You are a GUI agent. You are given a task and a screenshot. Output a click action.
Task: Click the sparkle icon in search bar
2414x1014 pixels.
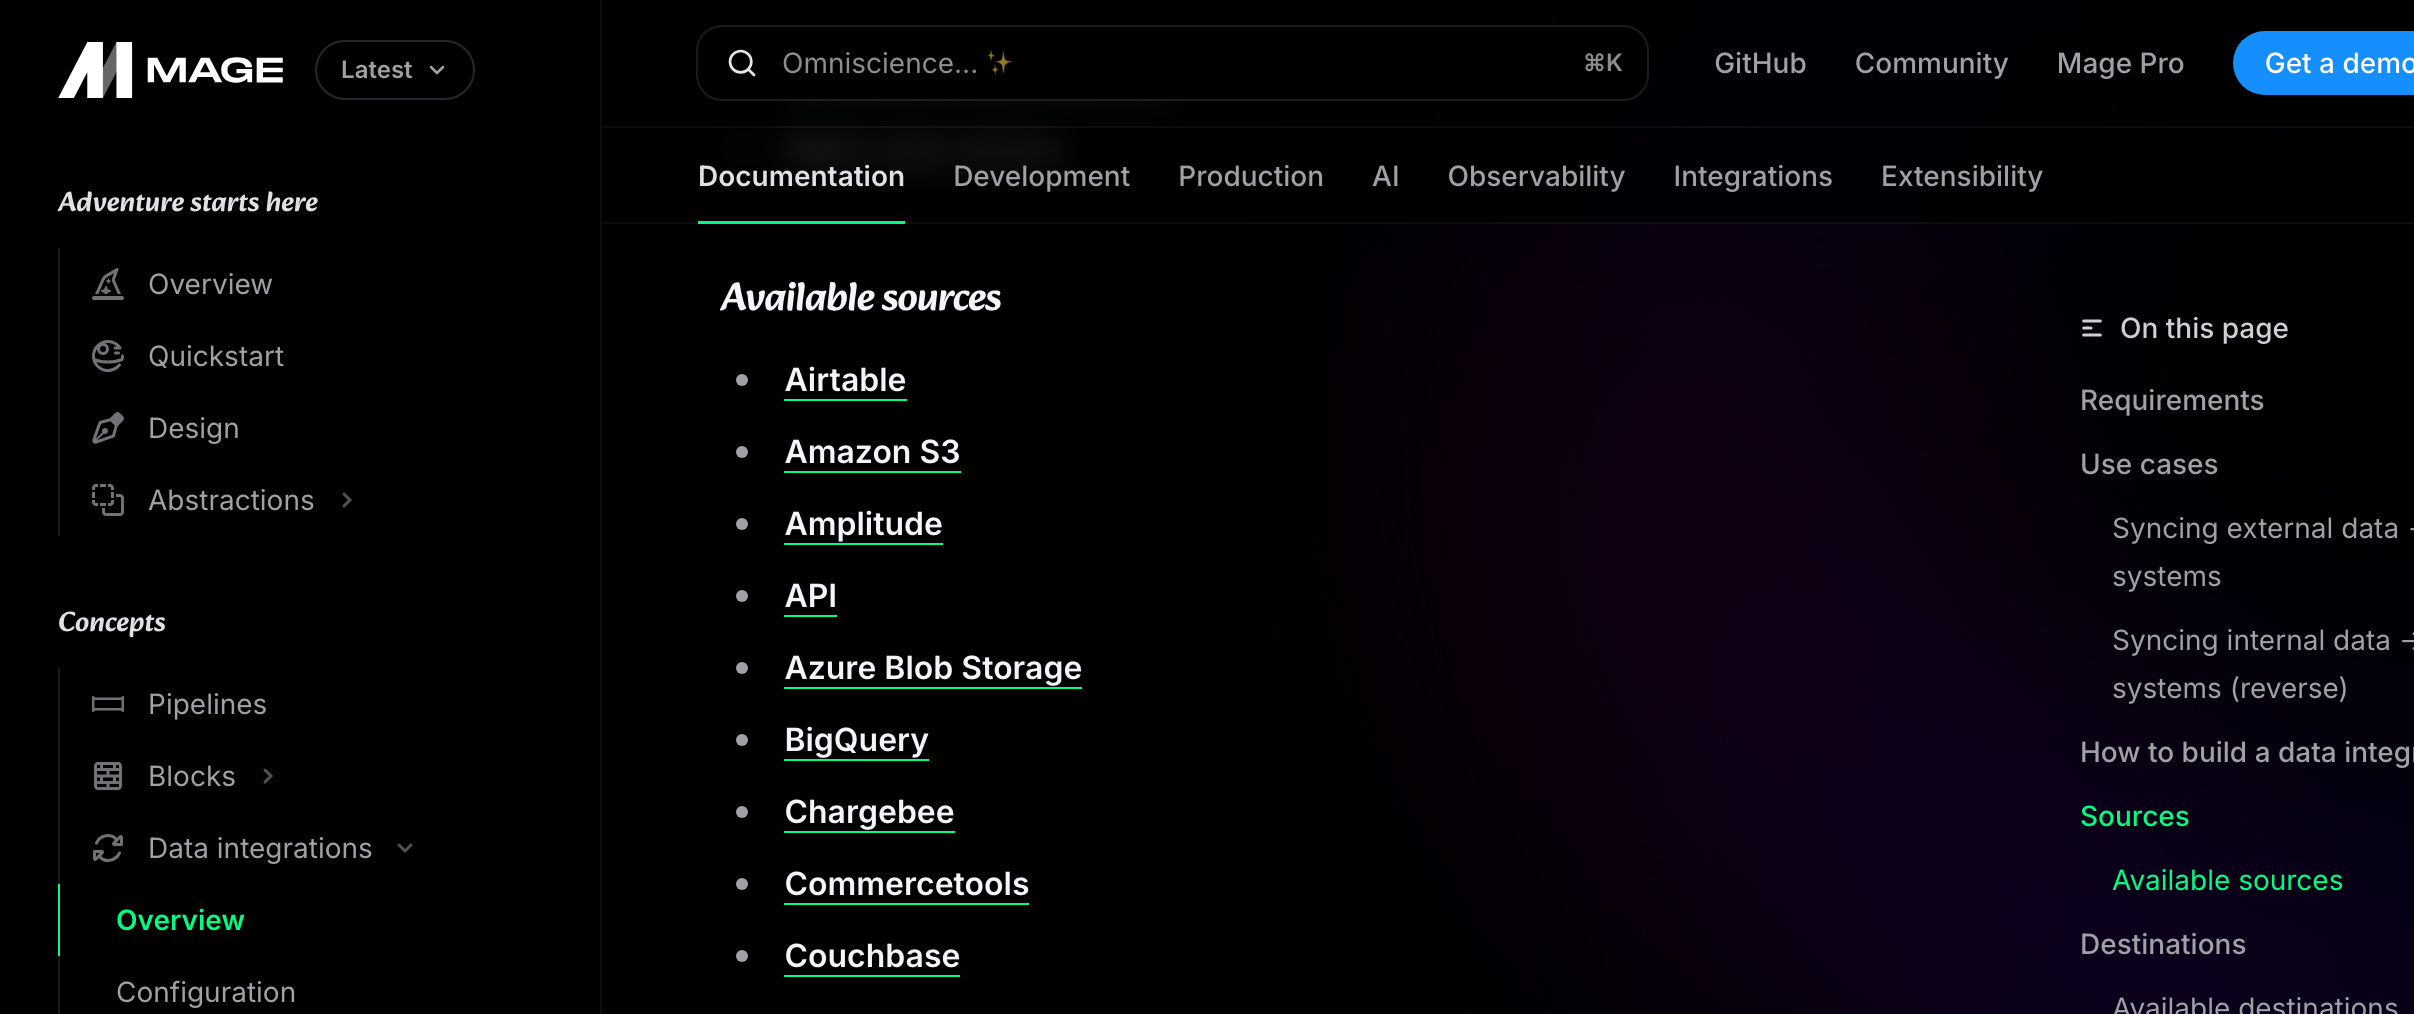click(1000, 63)
